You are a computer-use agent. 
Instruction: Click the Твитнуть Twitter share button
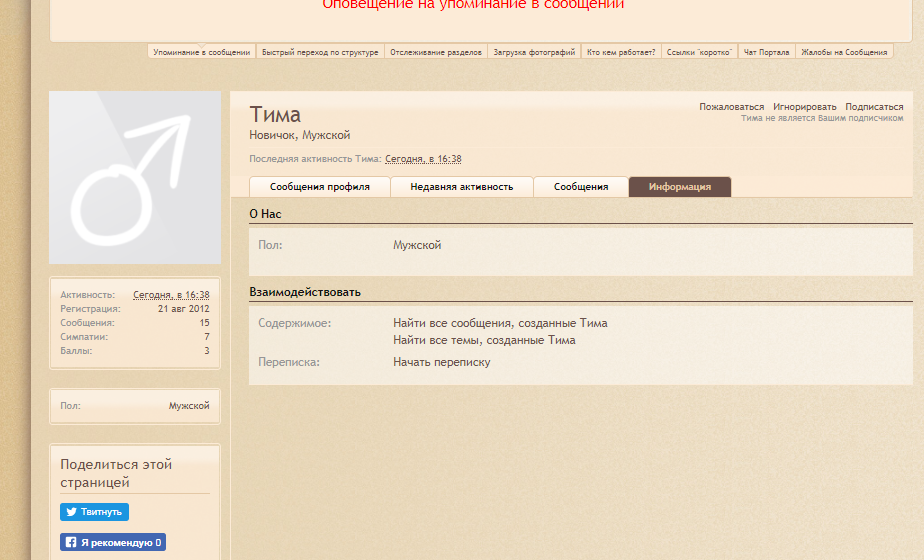tap(94, 512)
